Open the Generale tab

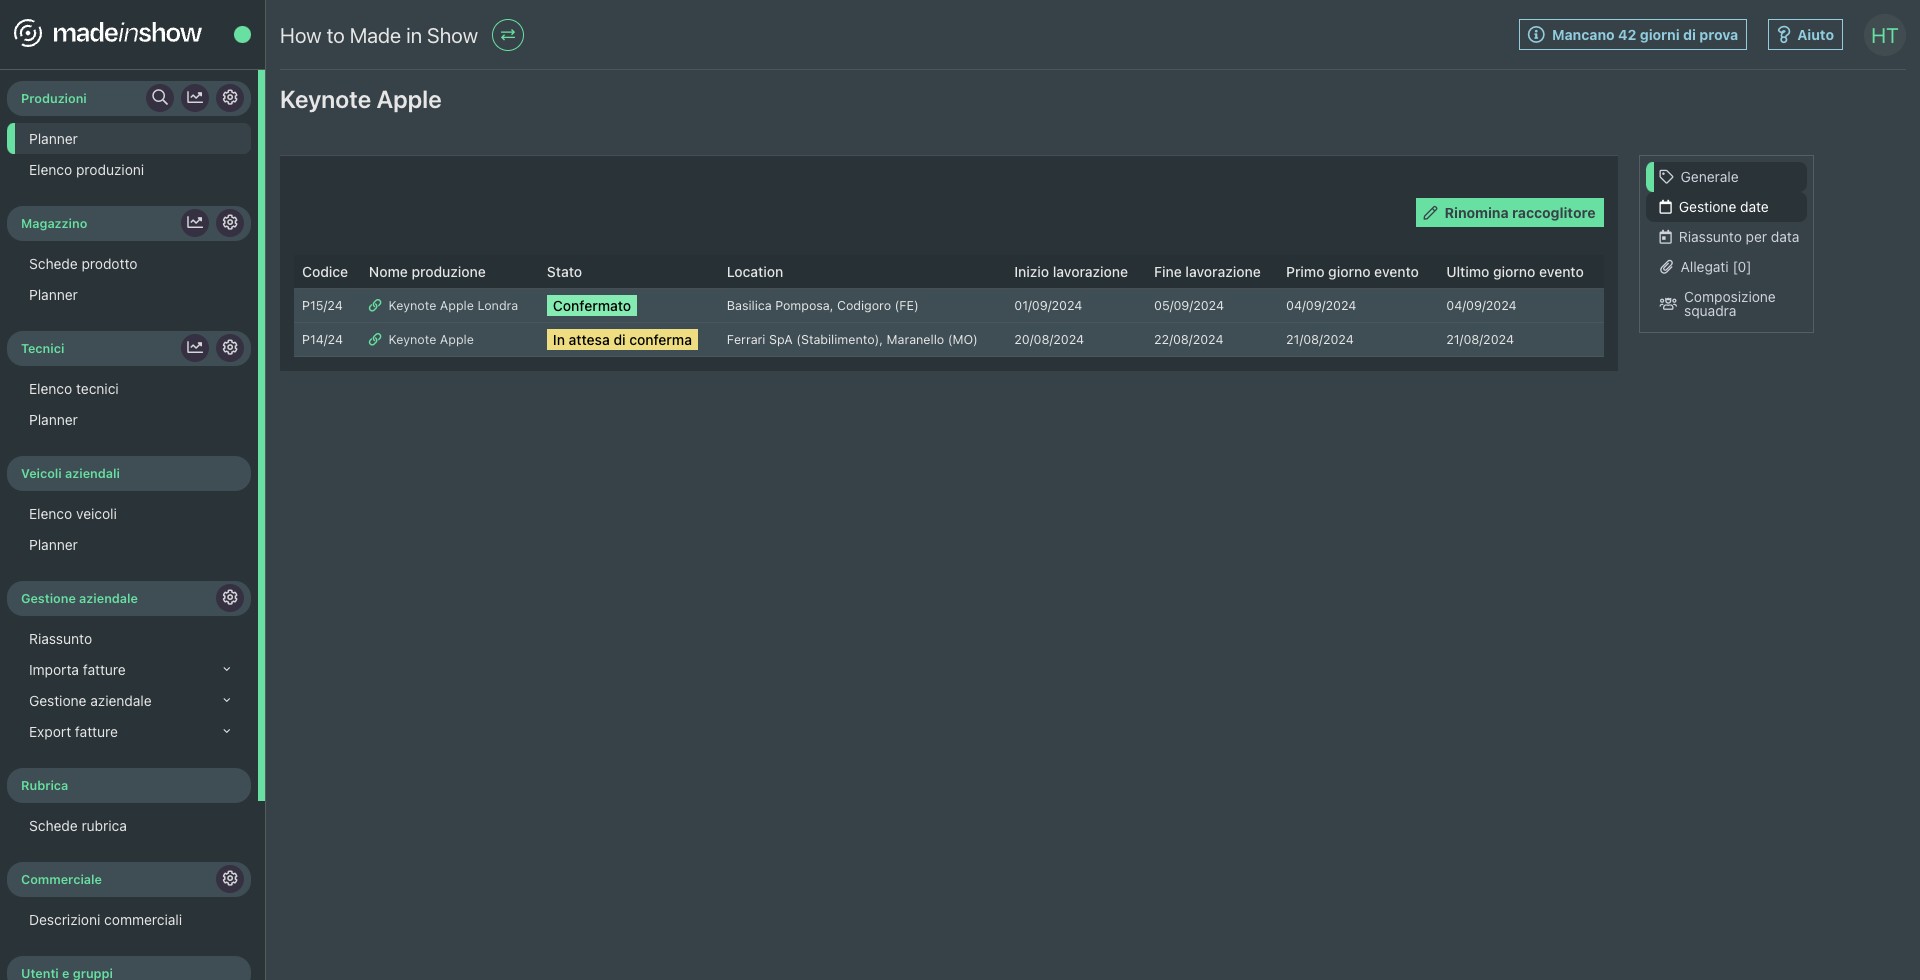(1726, 177)
